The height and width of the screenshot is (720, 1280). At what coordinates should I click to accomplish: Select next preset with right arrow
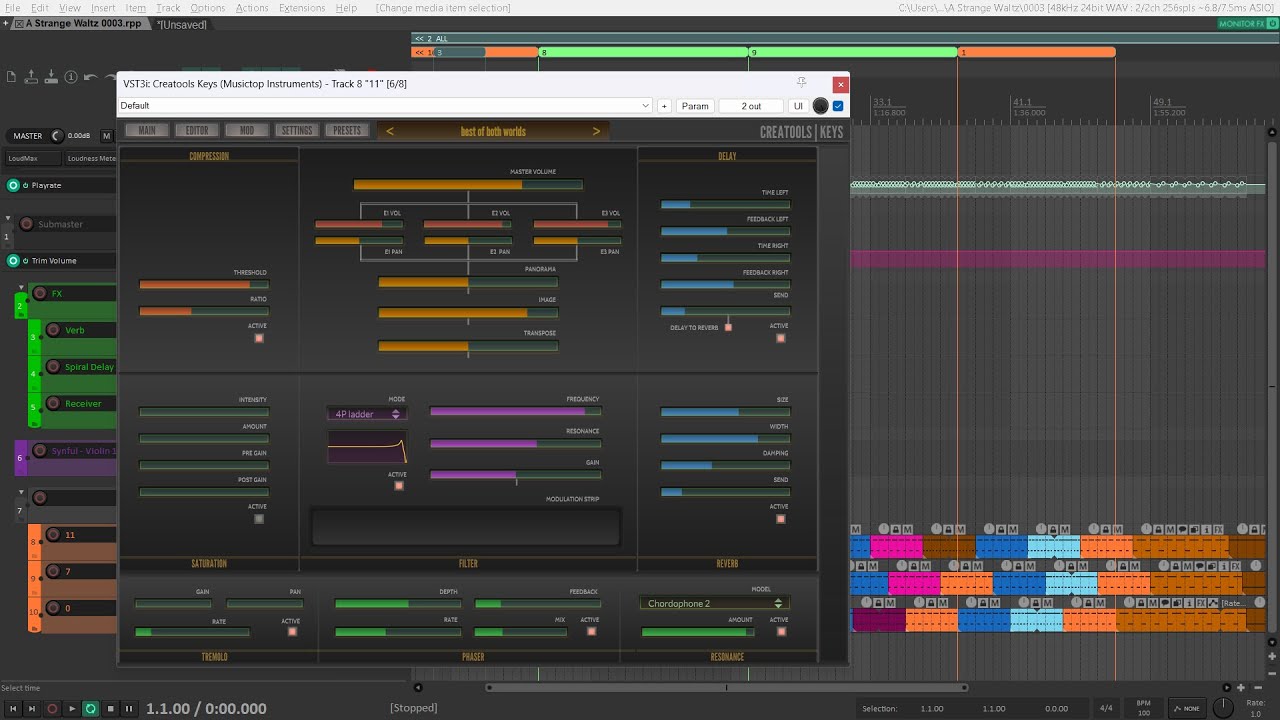click(596, 131)
